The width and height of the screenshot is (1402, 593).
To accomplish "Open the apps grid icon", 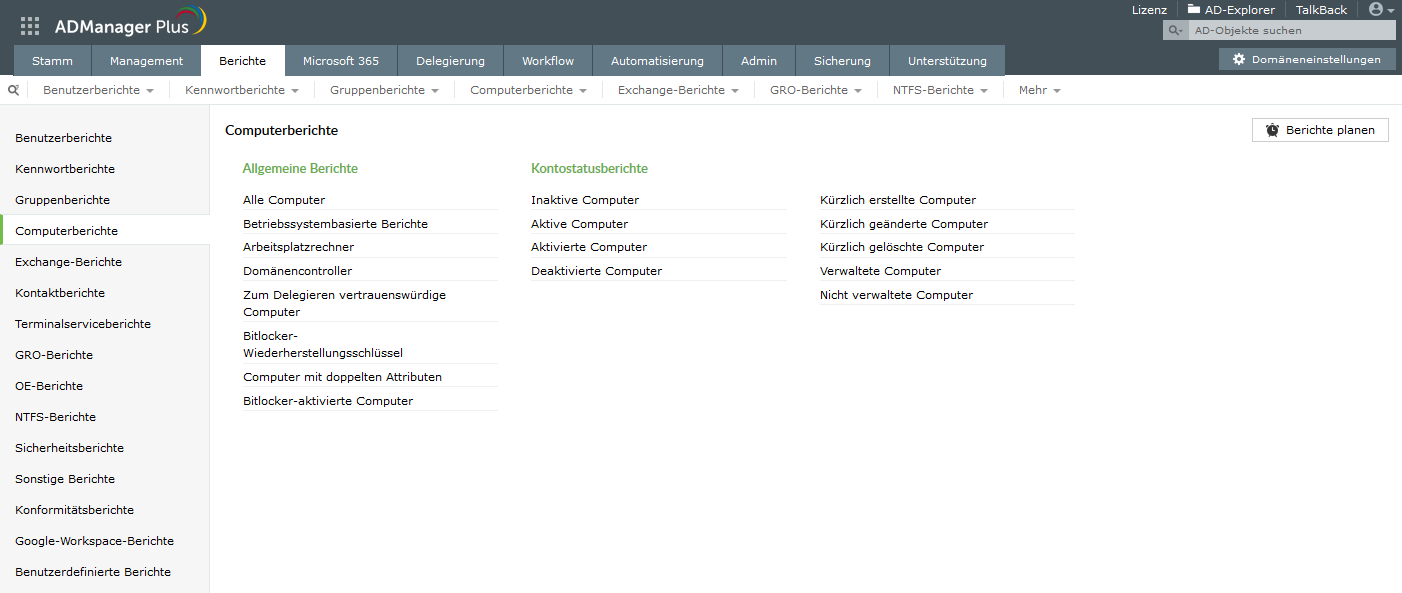I will (x=30, y=26).
